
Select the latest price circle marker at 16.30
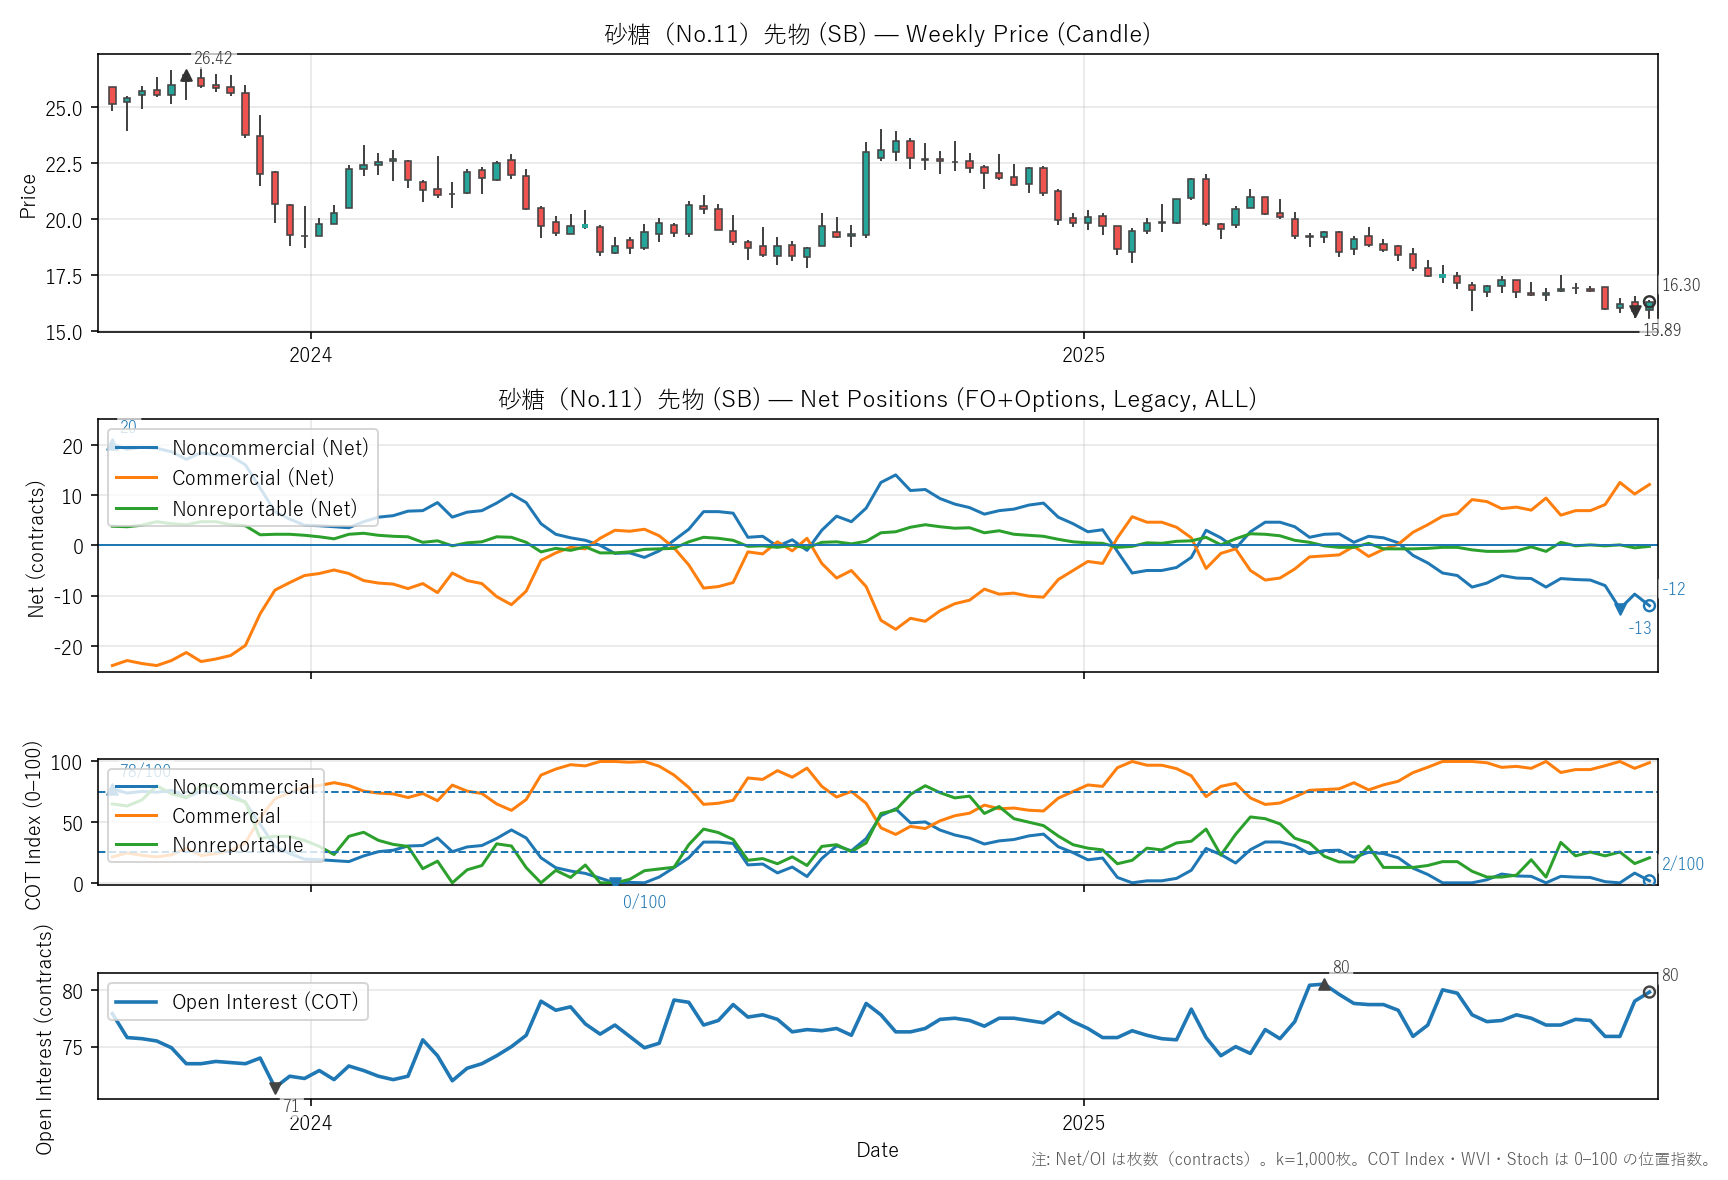(1649, 302)
